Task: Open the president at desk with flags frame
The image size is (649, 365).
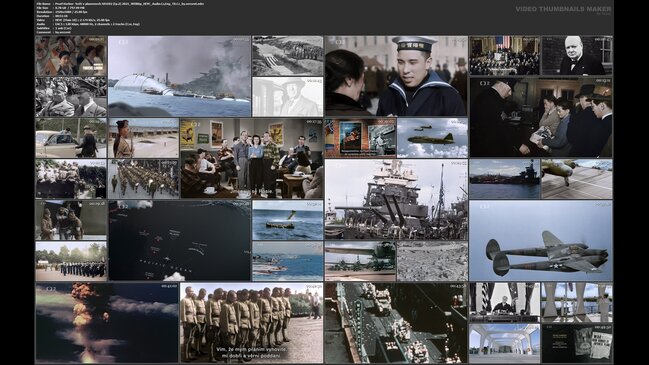Action: [505, 303]
